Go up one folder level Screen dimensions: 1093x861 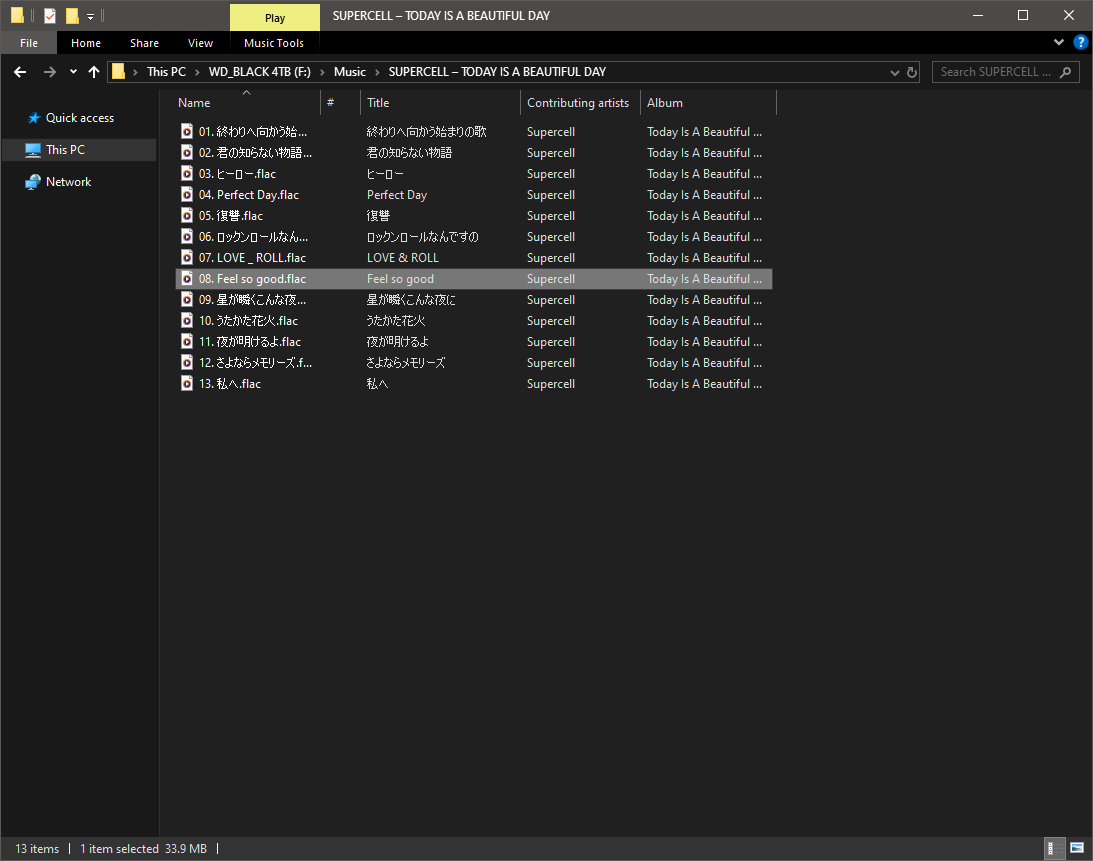coord(94,72)
